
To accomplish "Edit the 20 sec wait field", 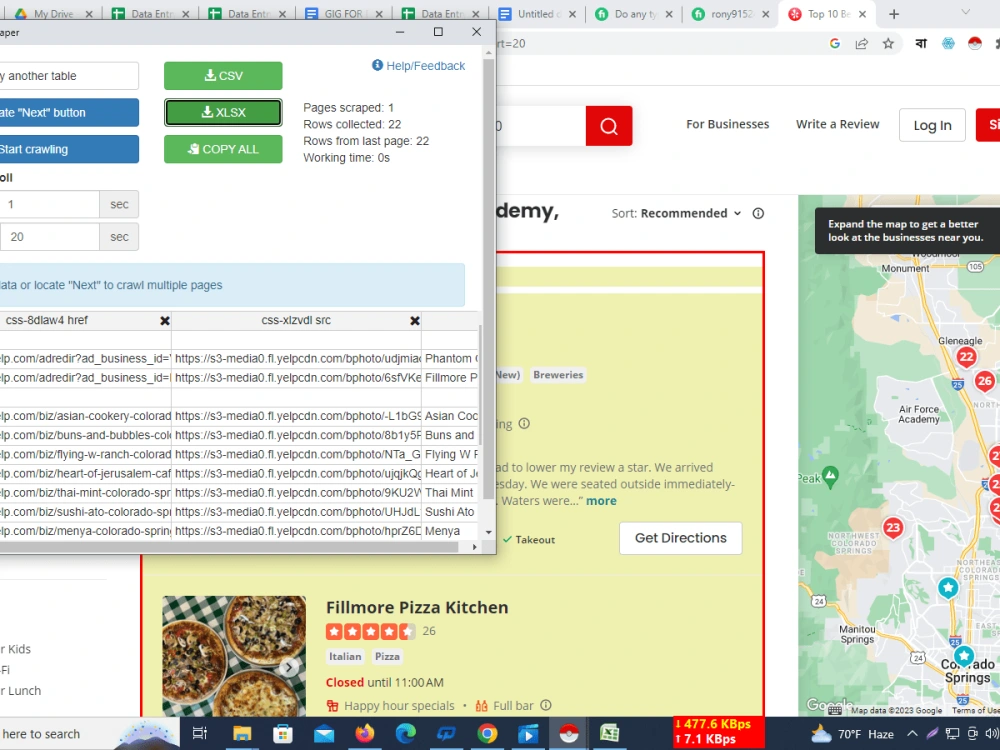I will click(50, 237).
